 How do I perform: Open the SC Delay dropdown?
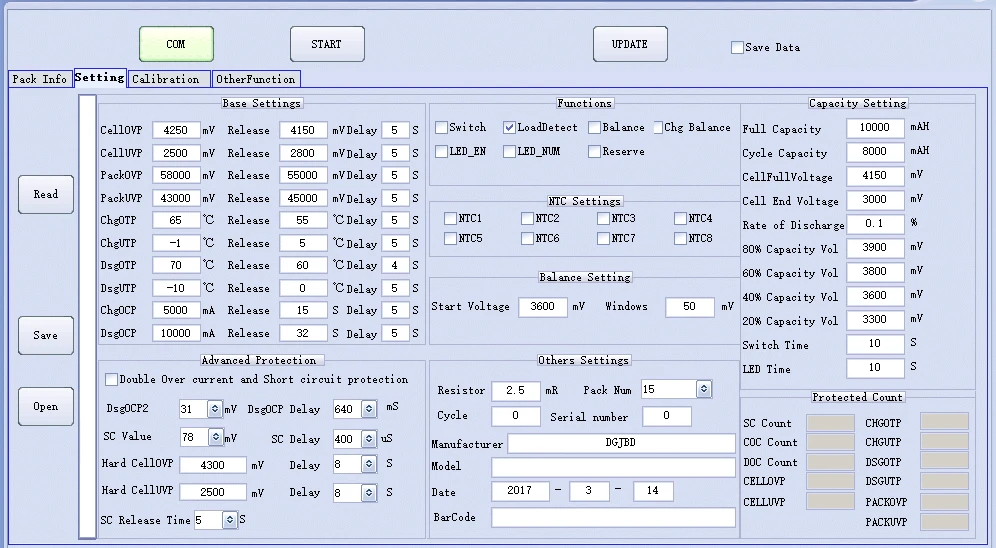(x=370, y=439)
